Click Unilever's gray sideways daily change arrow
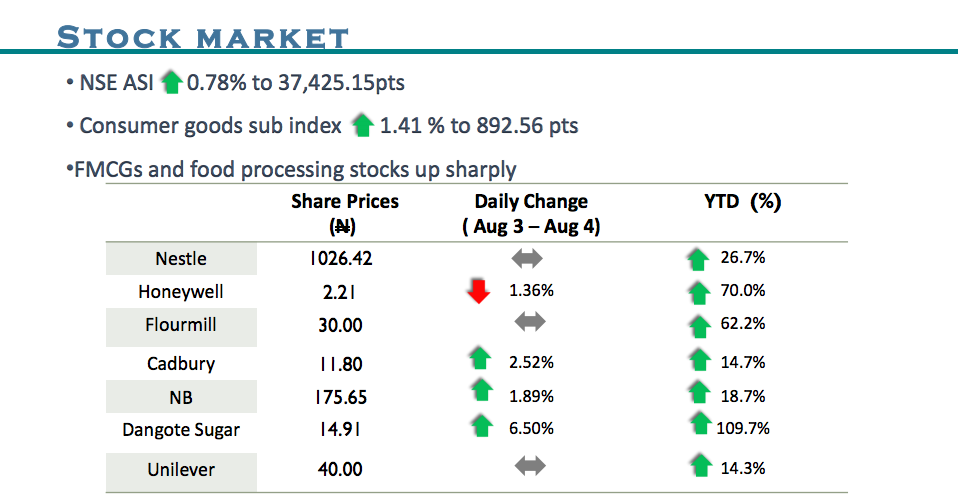The width and height of the screenshot is (958, 498). point(528,467)
